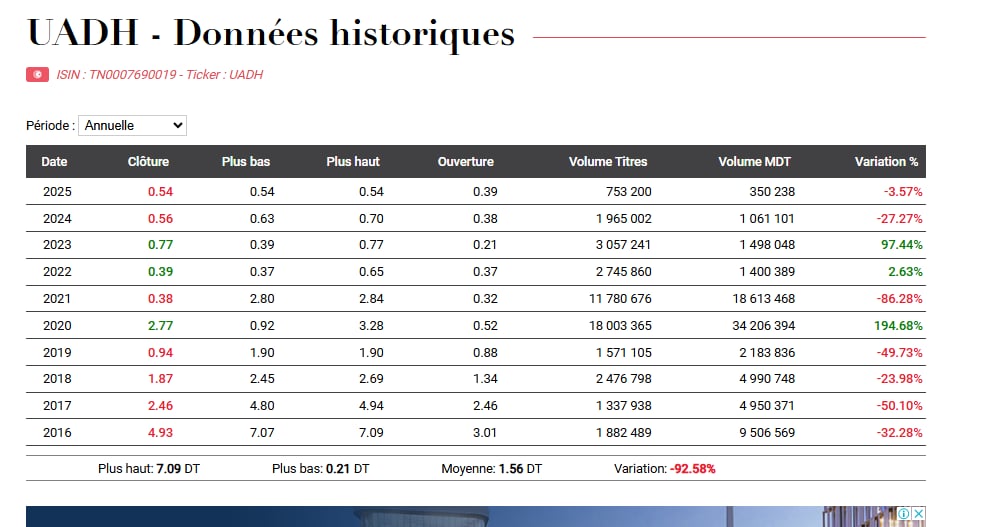Click the summary Plus haut: 7.09 DT

[149, 469]
